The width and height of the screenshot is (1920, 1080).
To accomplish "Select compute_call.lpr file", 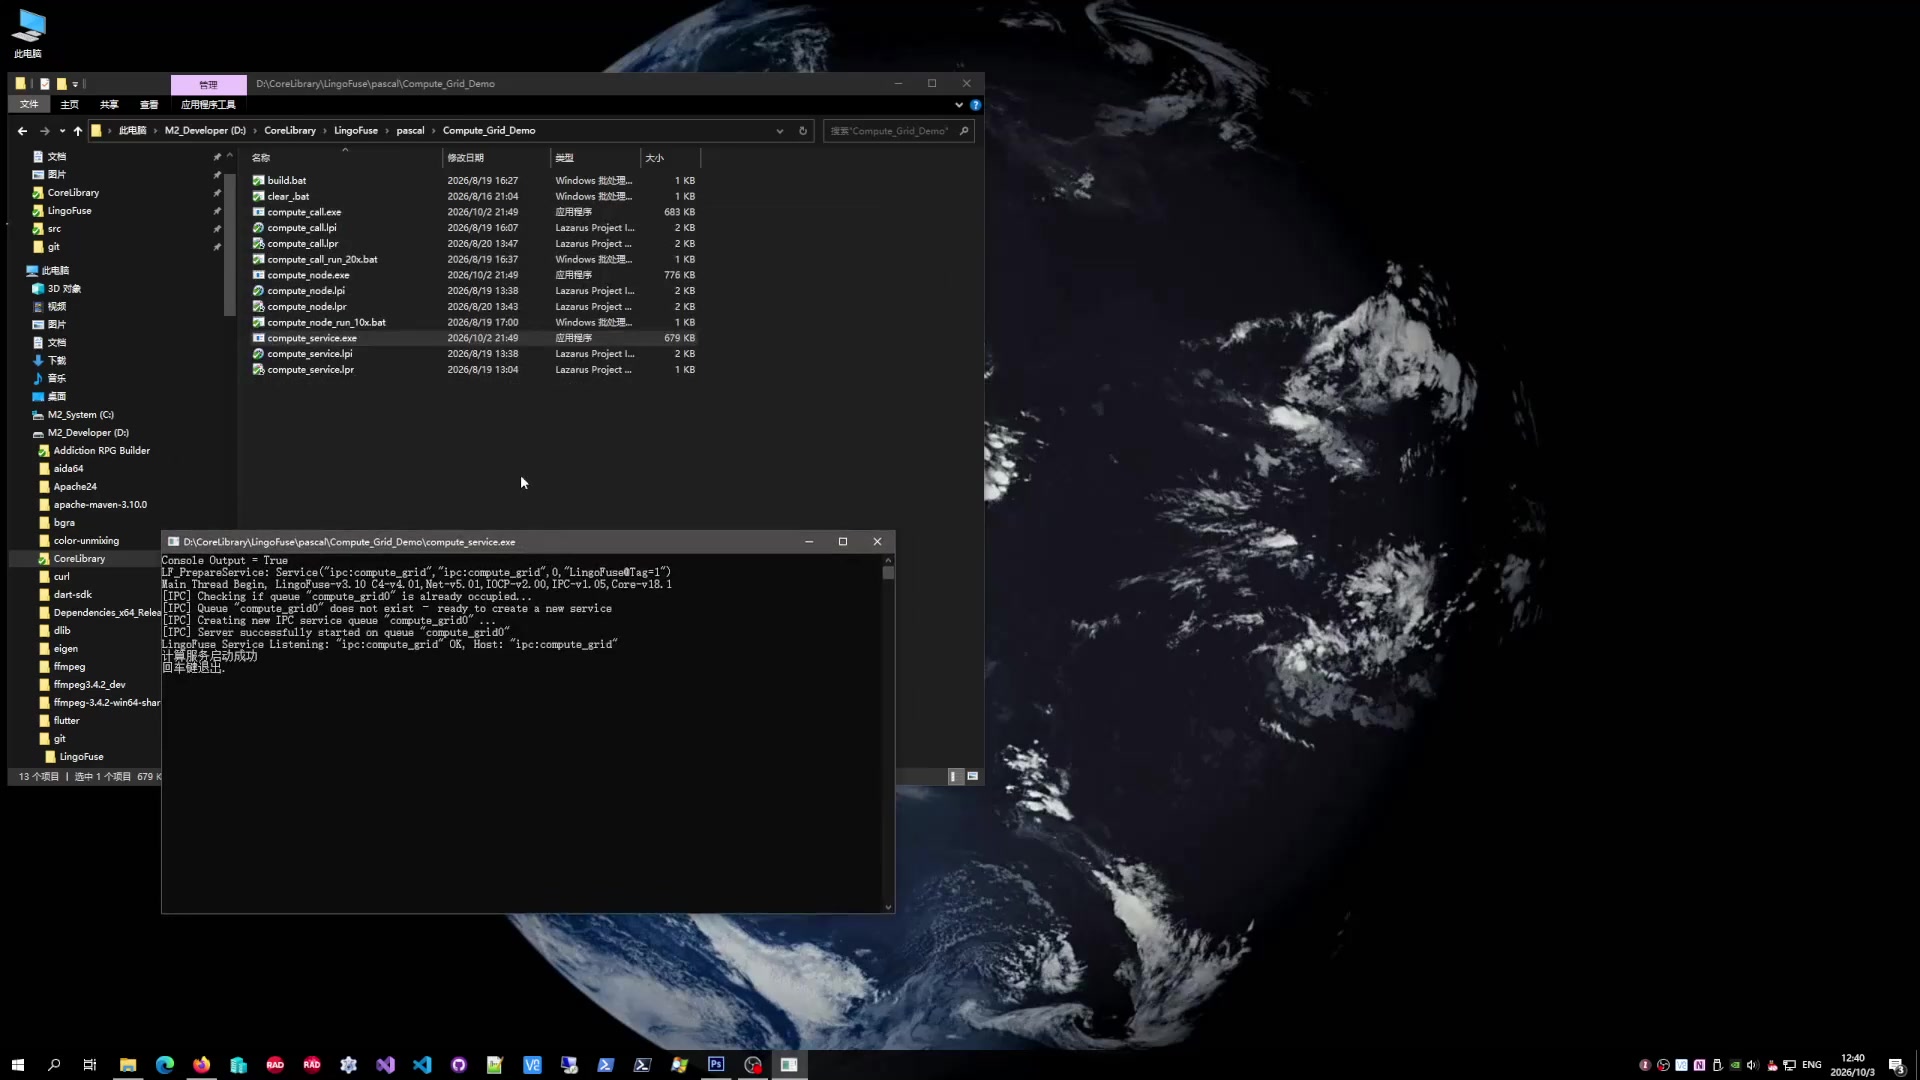I will 303,244.
